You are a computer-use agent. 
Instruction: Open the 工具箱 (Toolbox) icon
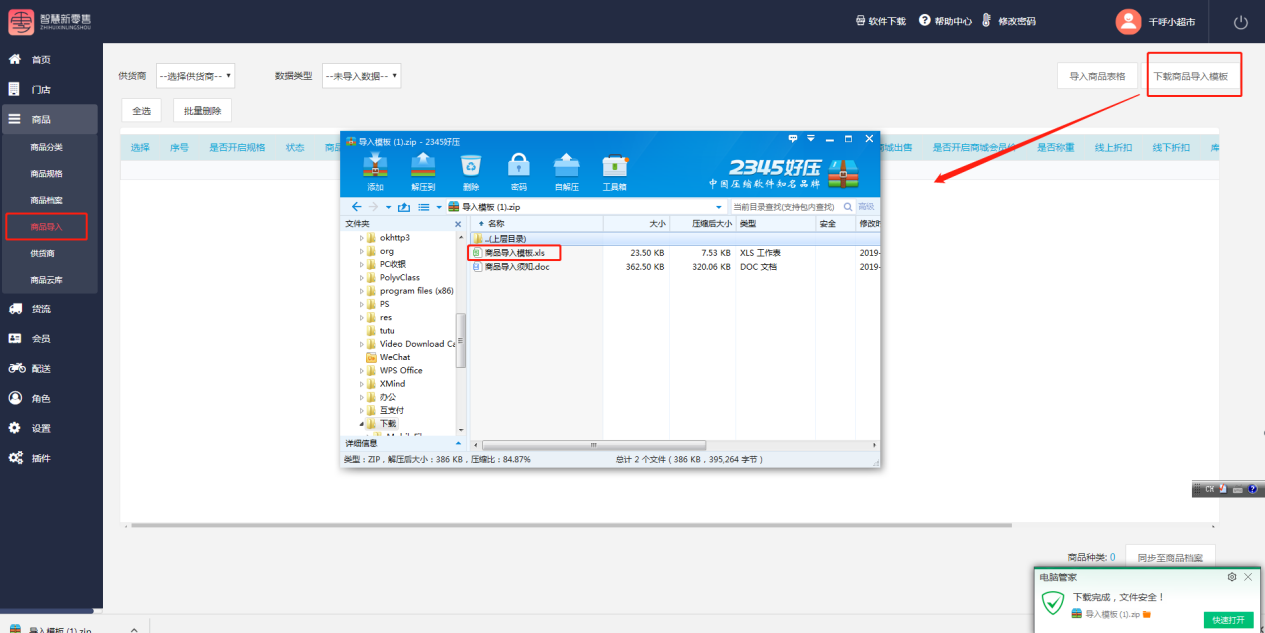(614, 165)
